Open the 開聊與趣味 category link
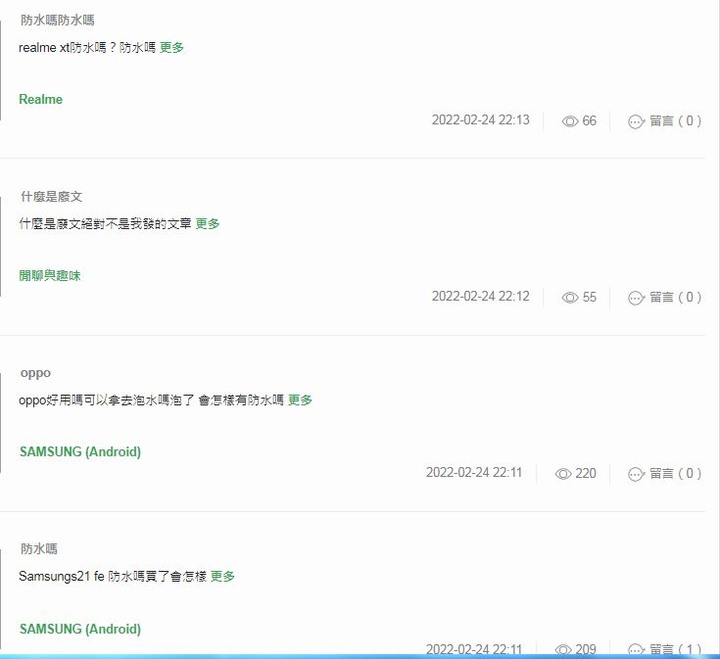 point(50,276)
